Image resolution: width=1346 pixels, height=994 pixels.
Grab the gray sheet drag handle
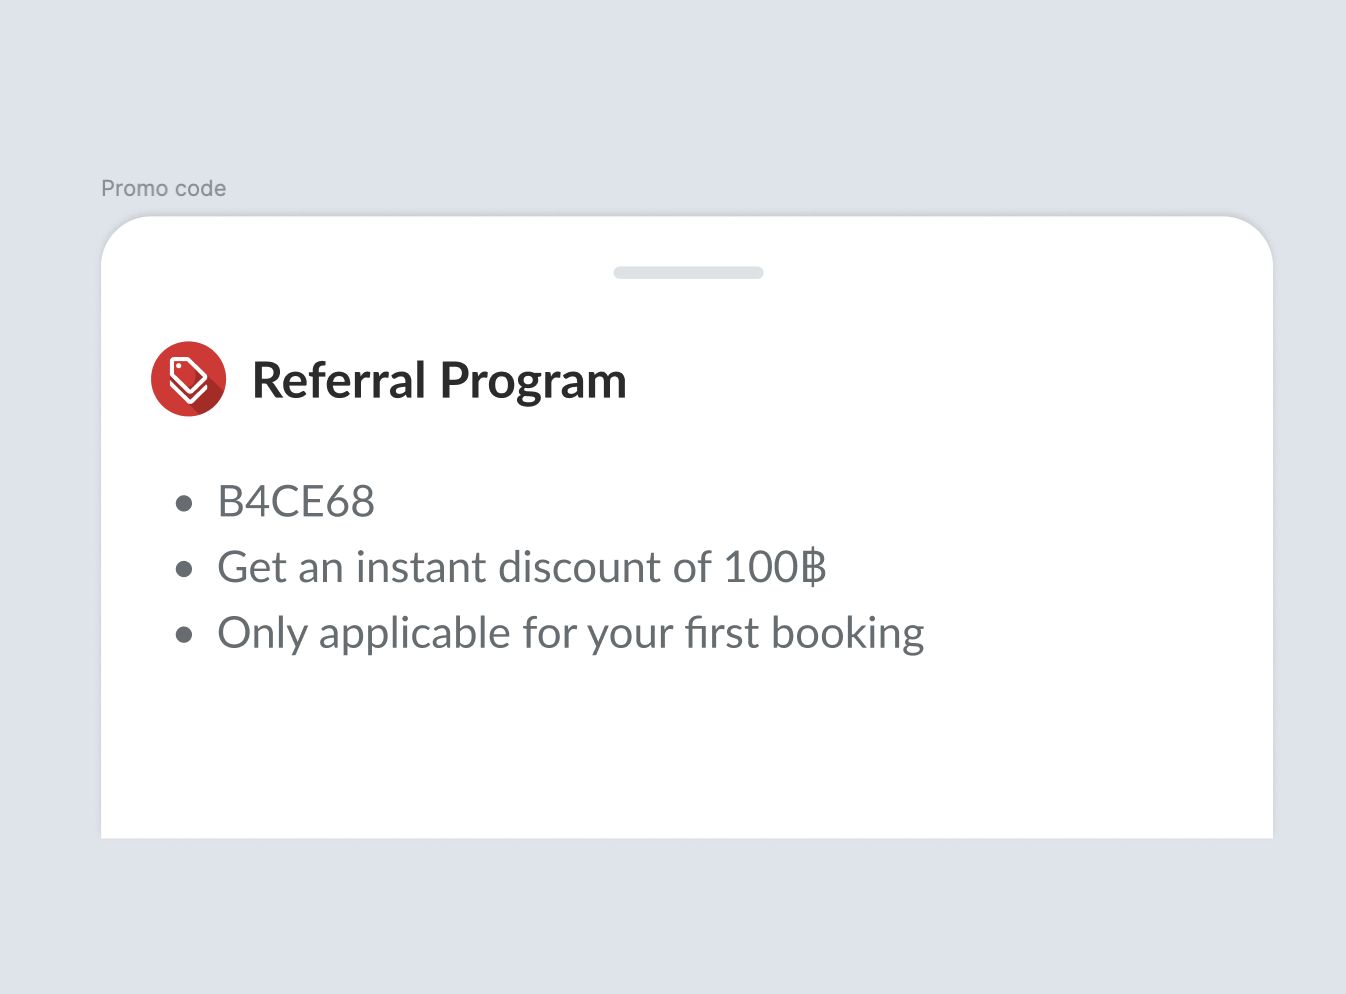(688, 273)
